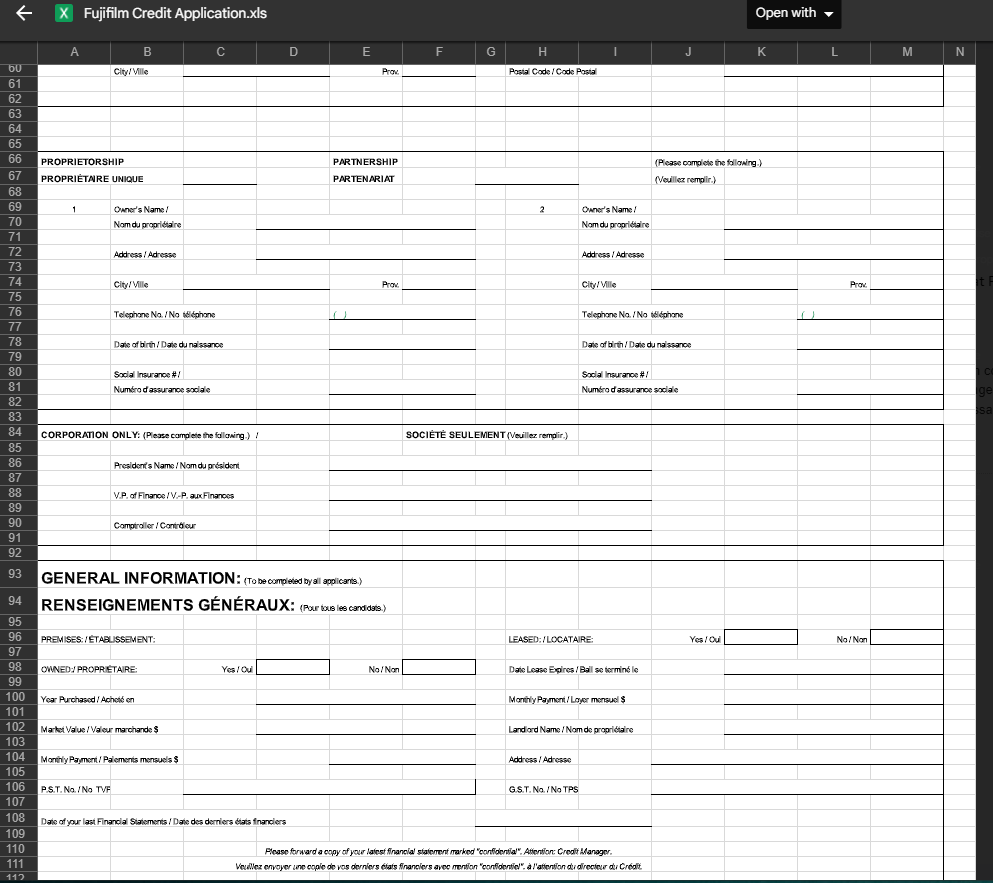Click 'Landlord Name / Nom de propriétaire' label

(571, 730)
